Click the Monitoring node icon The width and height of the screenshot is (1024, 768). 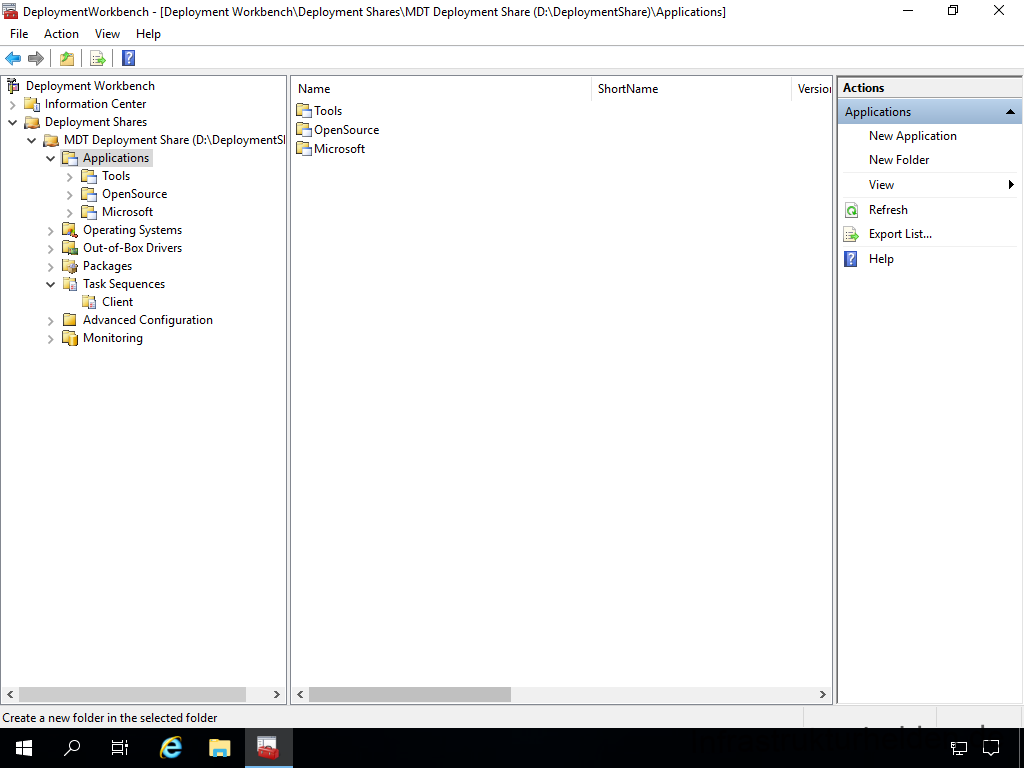pos(70,338)
